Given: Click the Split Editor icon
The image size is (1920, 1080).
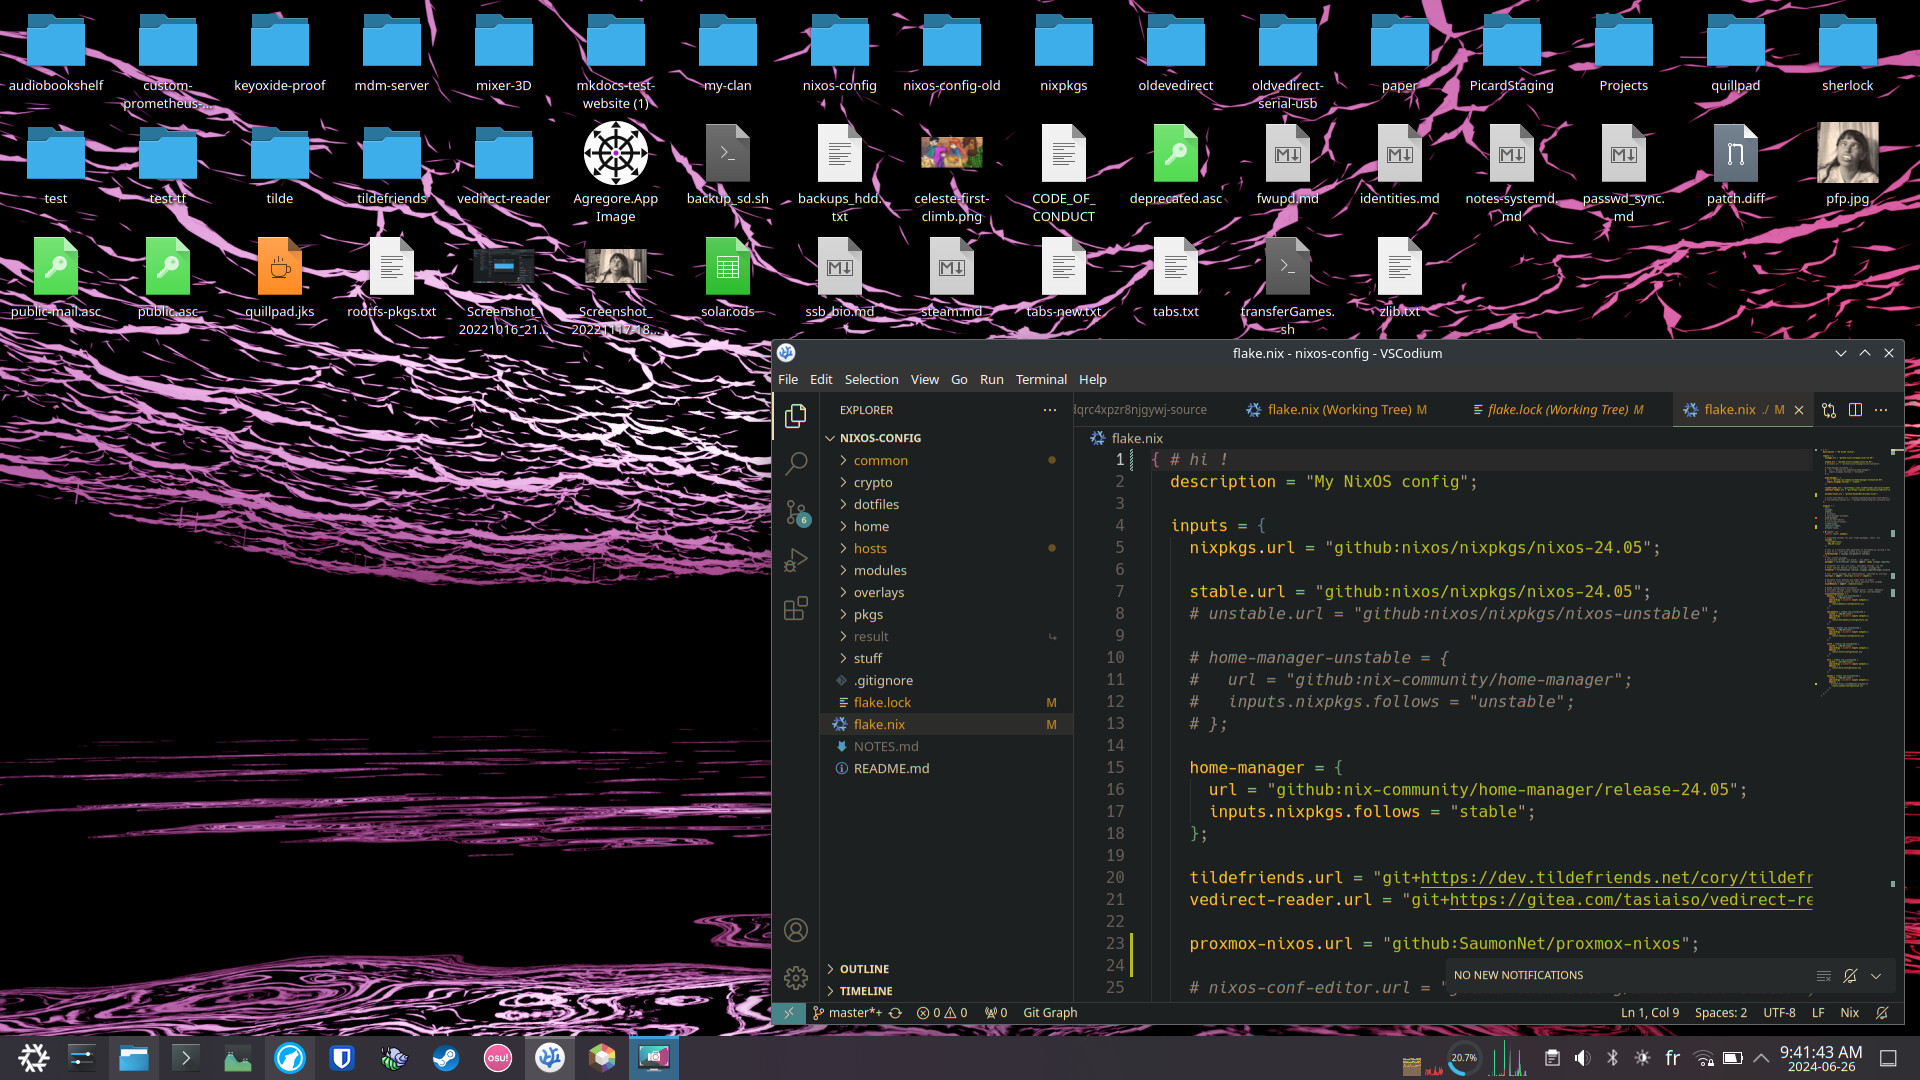Looking at the screenshot, I should click(1856, 410).
